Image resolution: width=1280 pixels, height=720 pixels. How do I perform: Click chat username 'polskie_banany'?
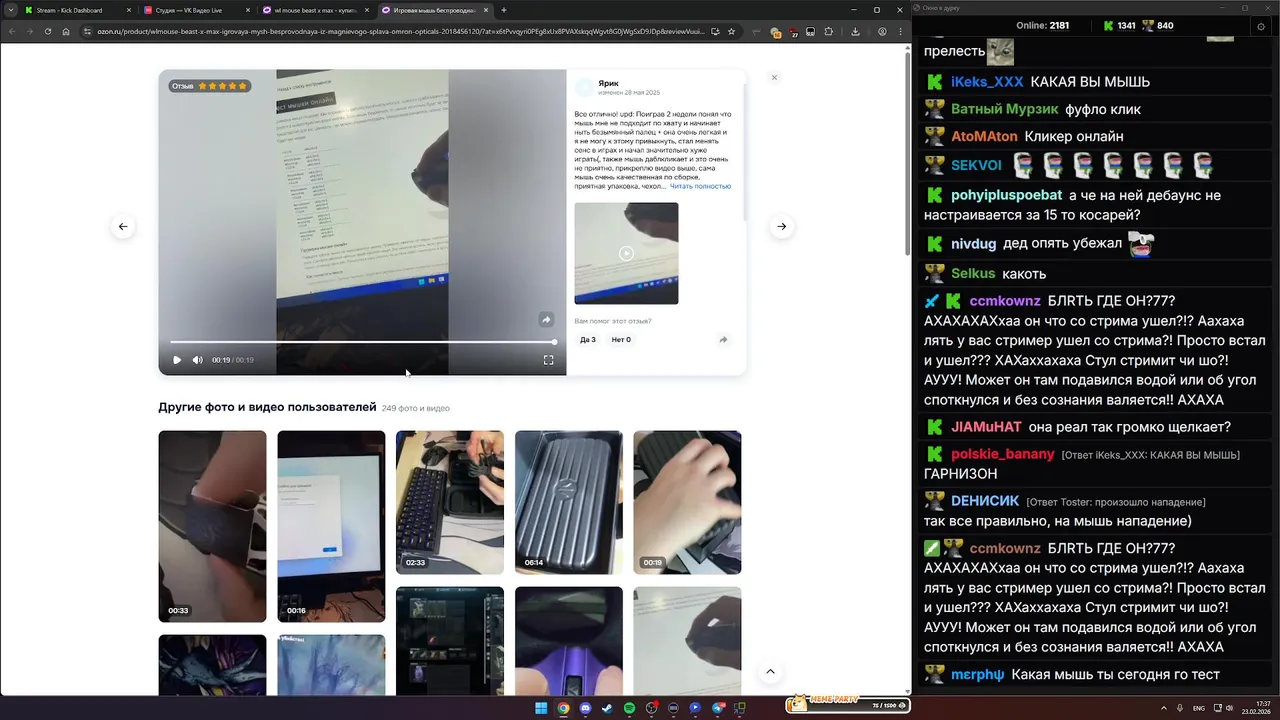tap(1003, 454)
